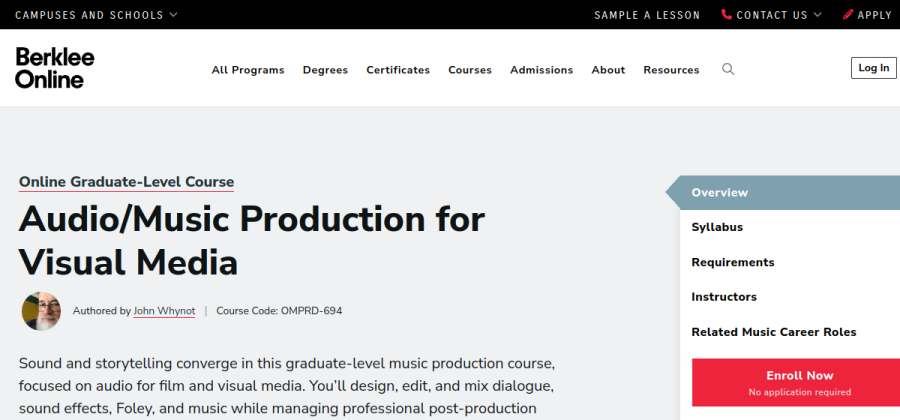The width and height of the screenshot is (900, 420).
Task: Open the Admissions menu
Action: (541, 70)
